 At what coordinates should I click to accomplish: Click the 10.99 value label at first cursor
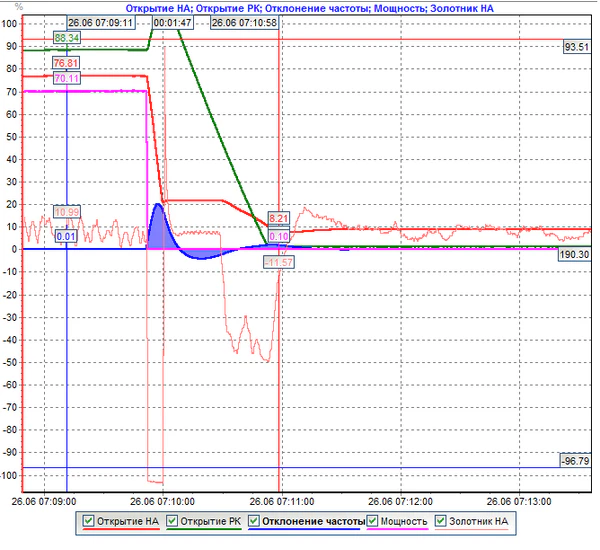click(67, 212)
